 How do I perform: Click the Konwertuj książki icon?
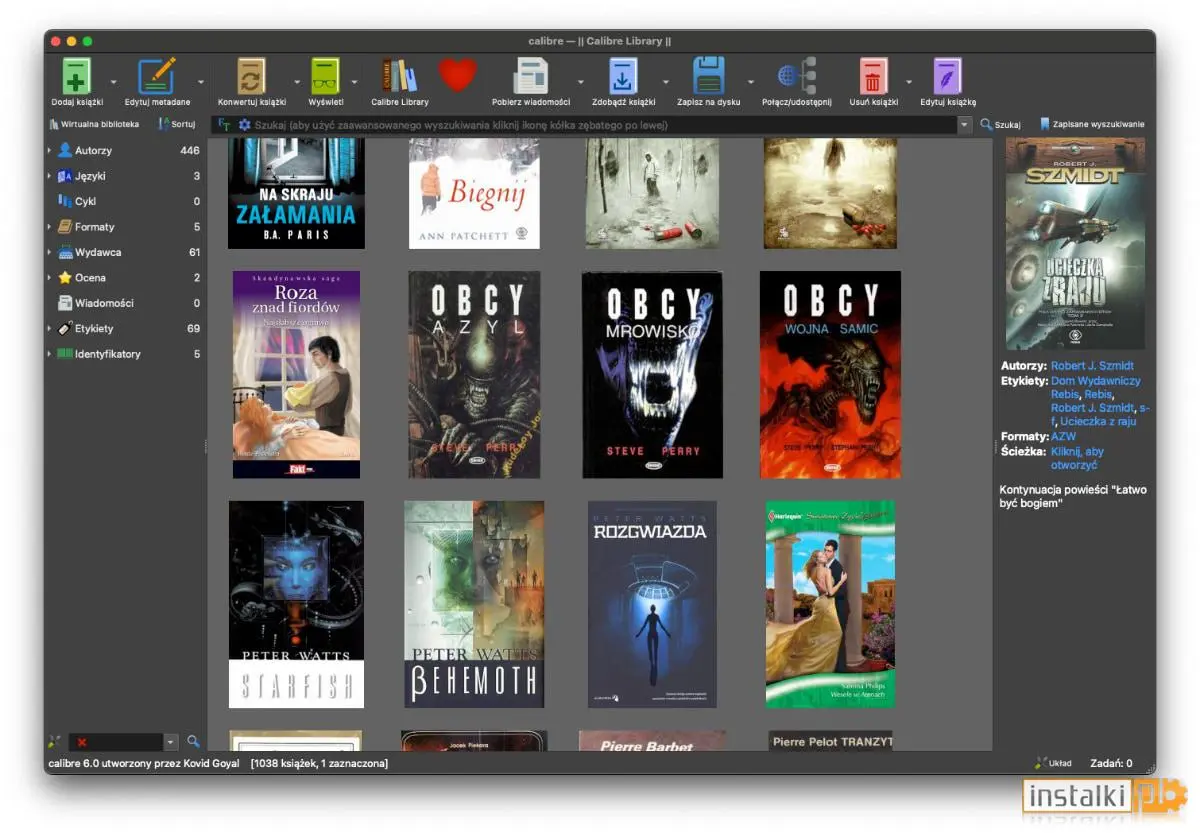[251, 78]
